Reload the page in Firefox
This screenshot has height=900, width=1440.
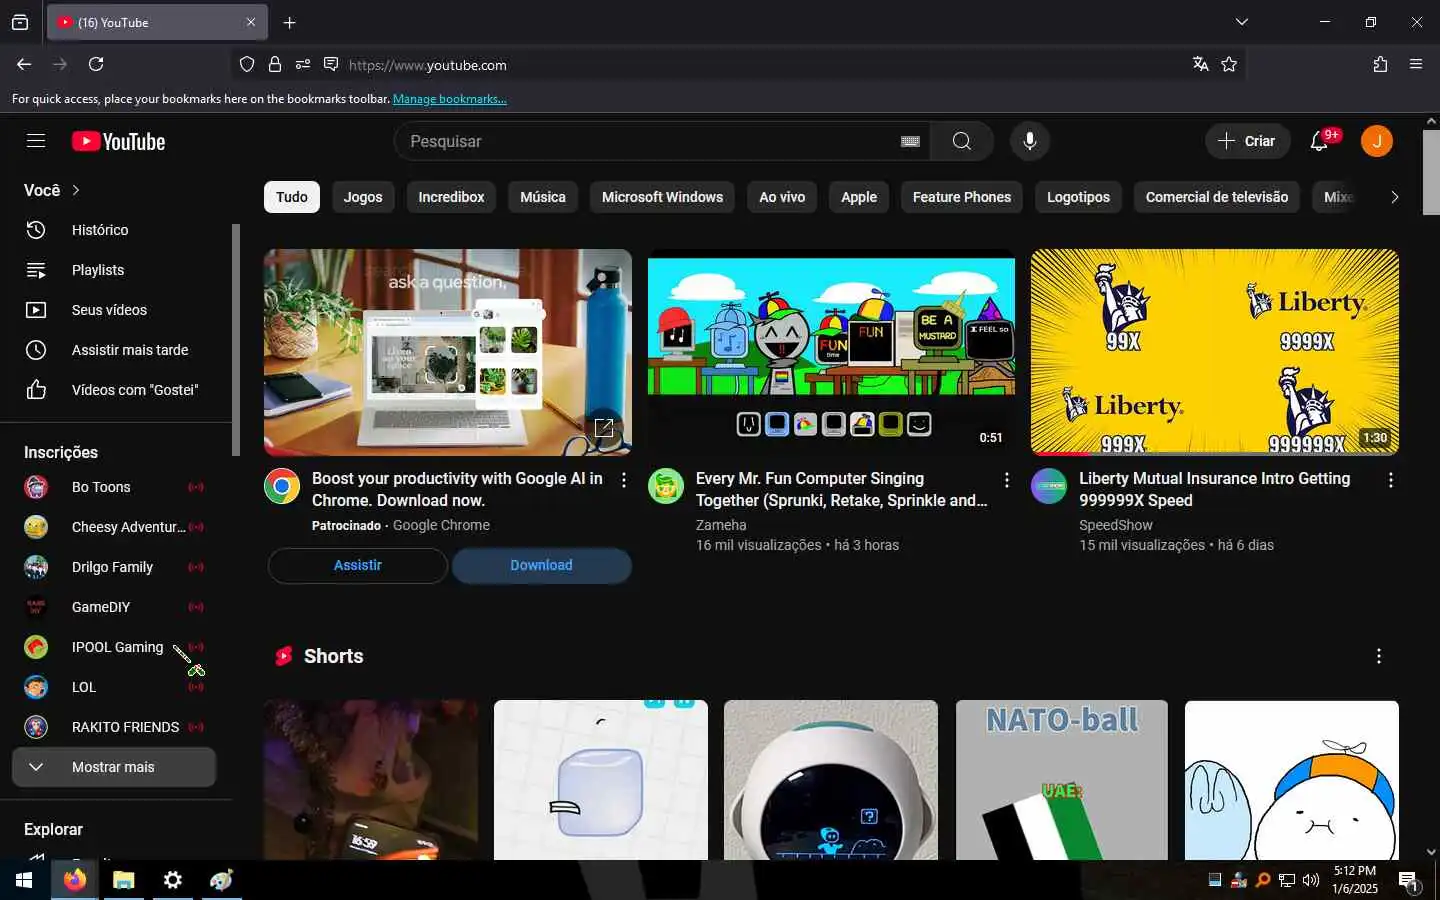tap(96, 64)
